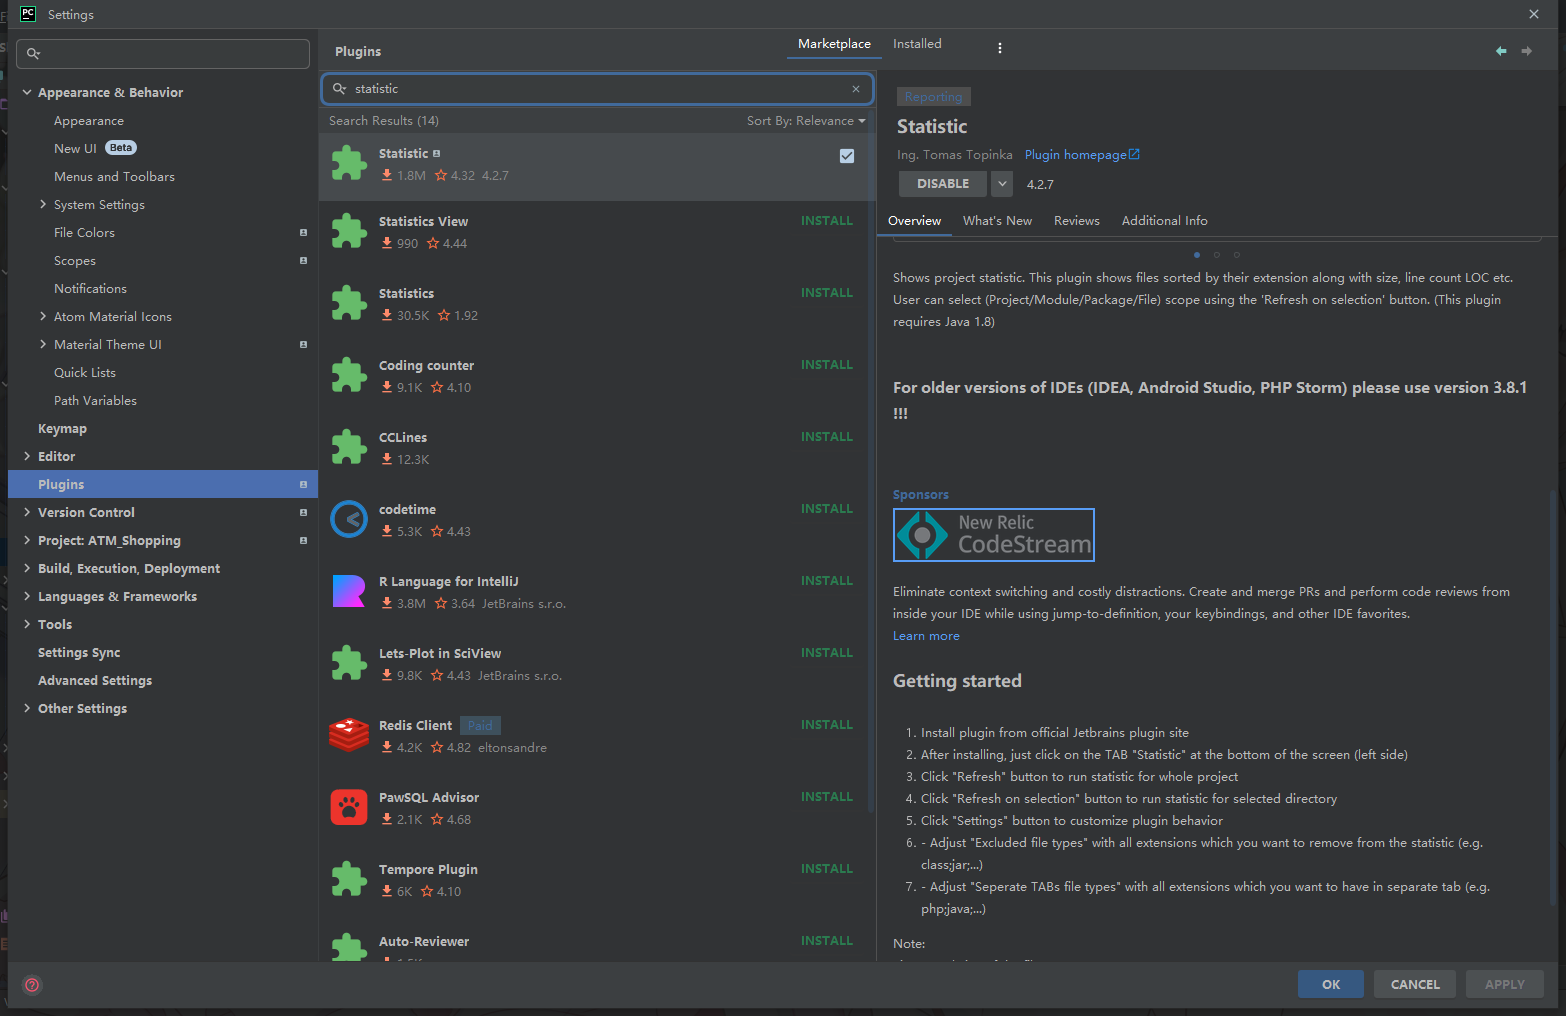1566x1016 pixels.
Task: Click project-level marker icon beside Plugins
Action: pos(303,485)
